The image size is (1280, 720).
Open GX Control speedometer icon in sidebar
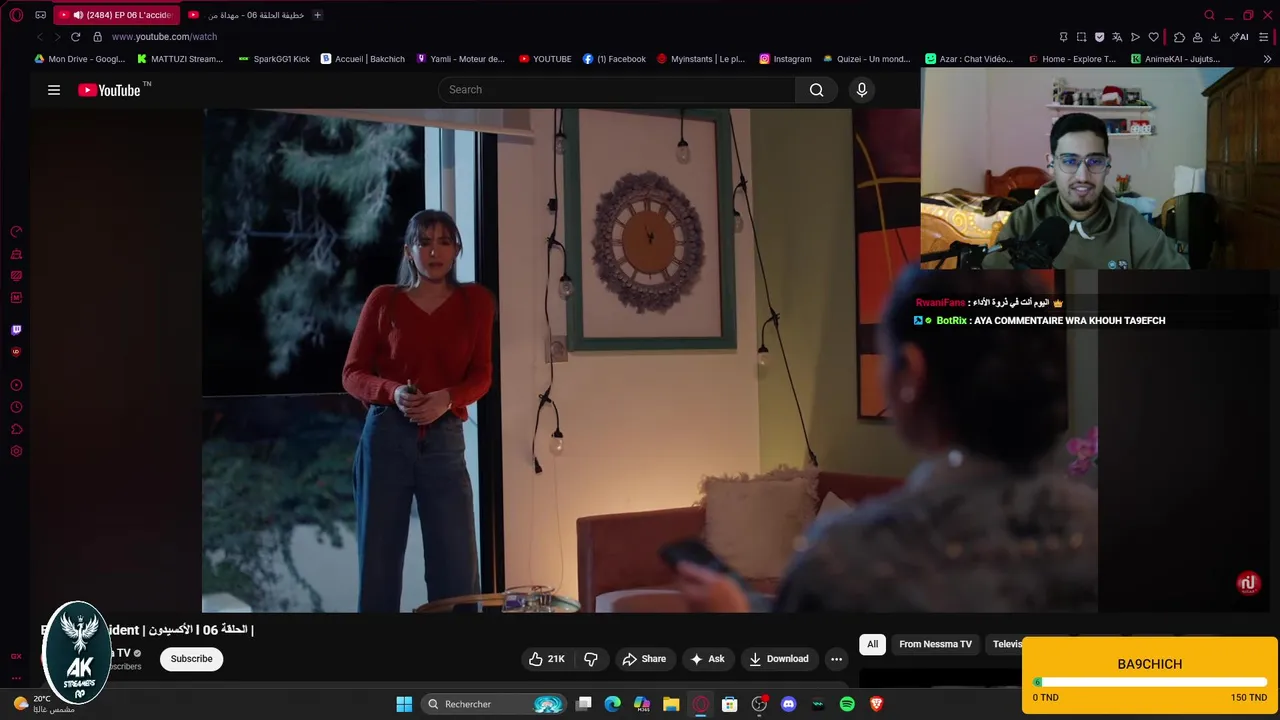(16, 232)
